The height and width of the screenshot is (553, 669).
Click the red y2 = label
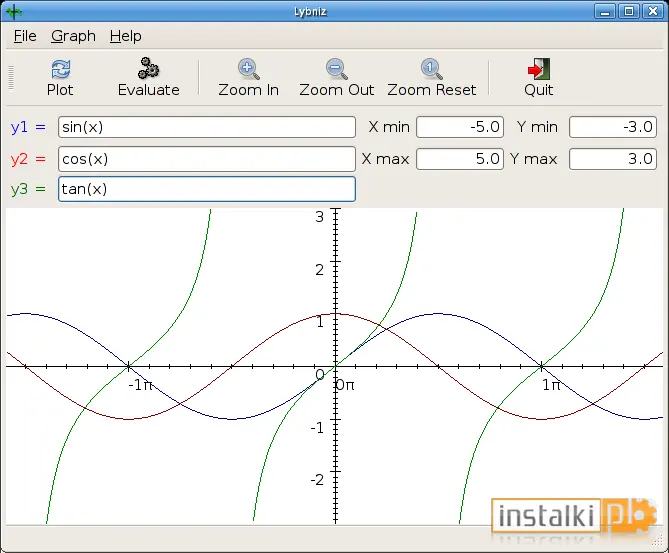click(x=28, y=159)
